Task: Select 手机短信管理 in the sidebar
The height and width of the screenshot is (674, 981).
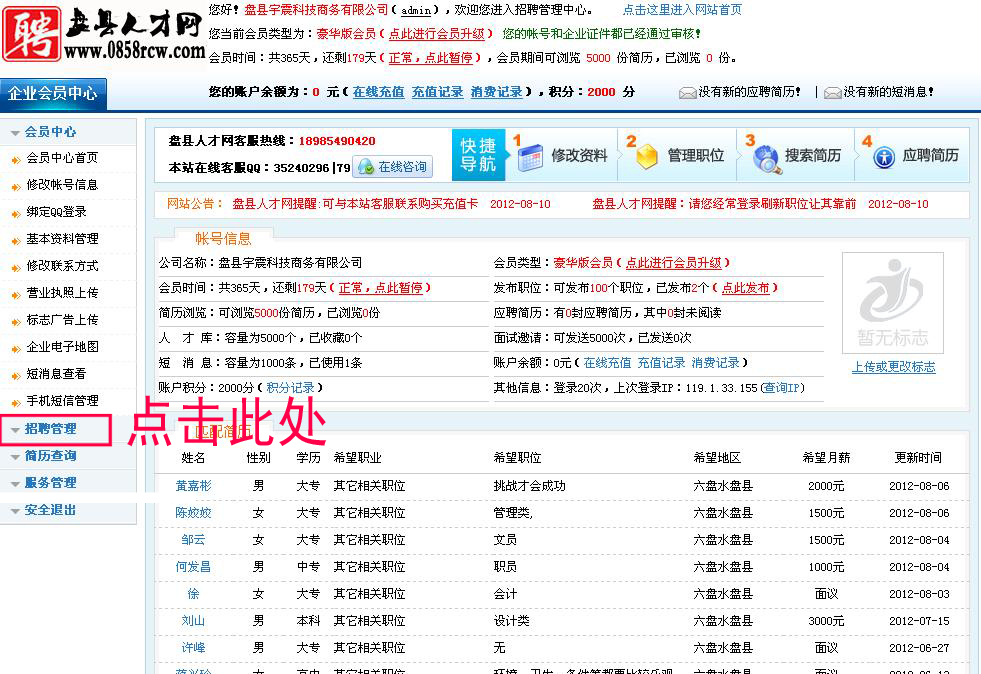Action: [x=62, y=401]
